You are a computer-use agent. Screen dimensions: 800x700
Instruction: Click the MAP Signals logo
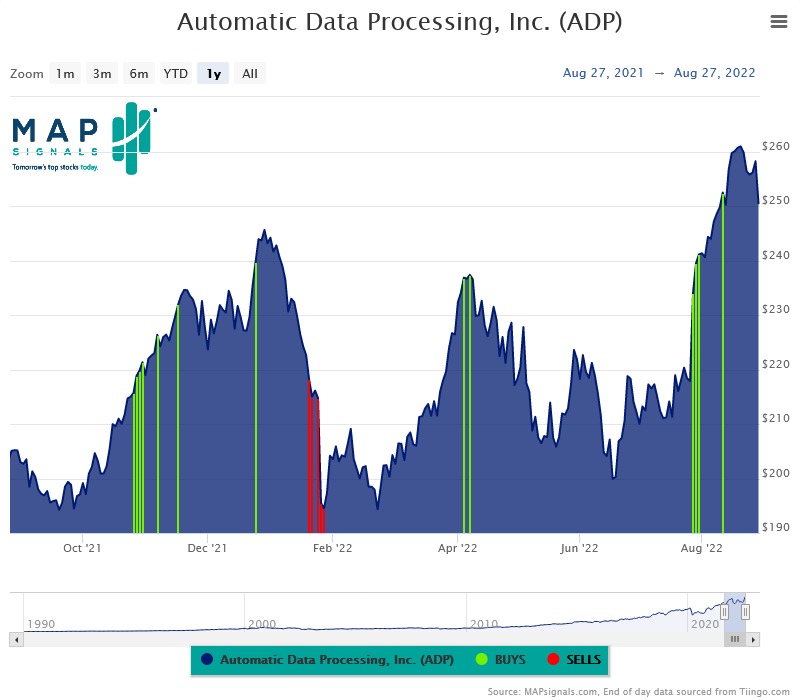tap(78, 138)
